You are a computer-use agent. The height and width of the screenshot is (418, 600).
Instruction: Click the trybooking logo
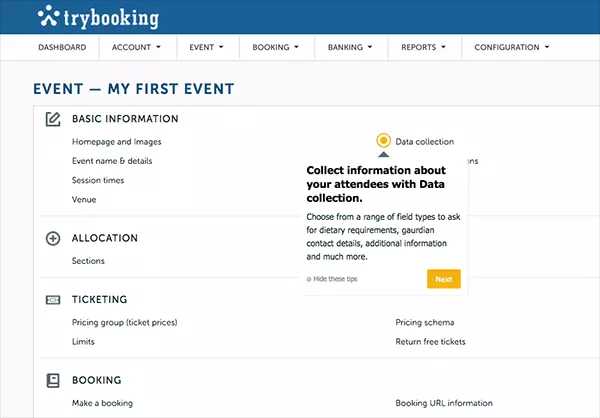click(x=98, y=17)
